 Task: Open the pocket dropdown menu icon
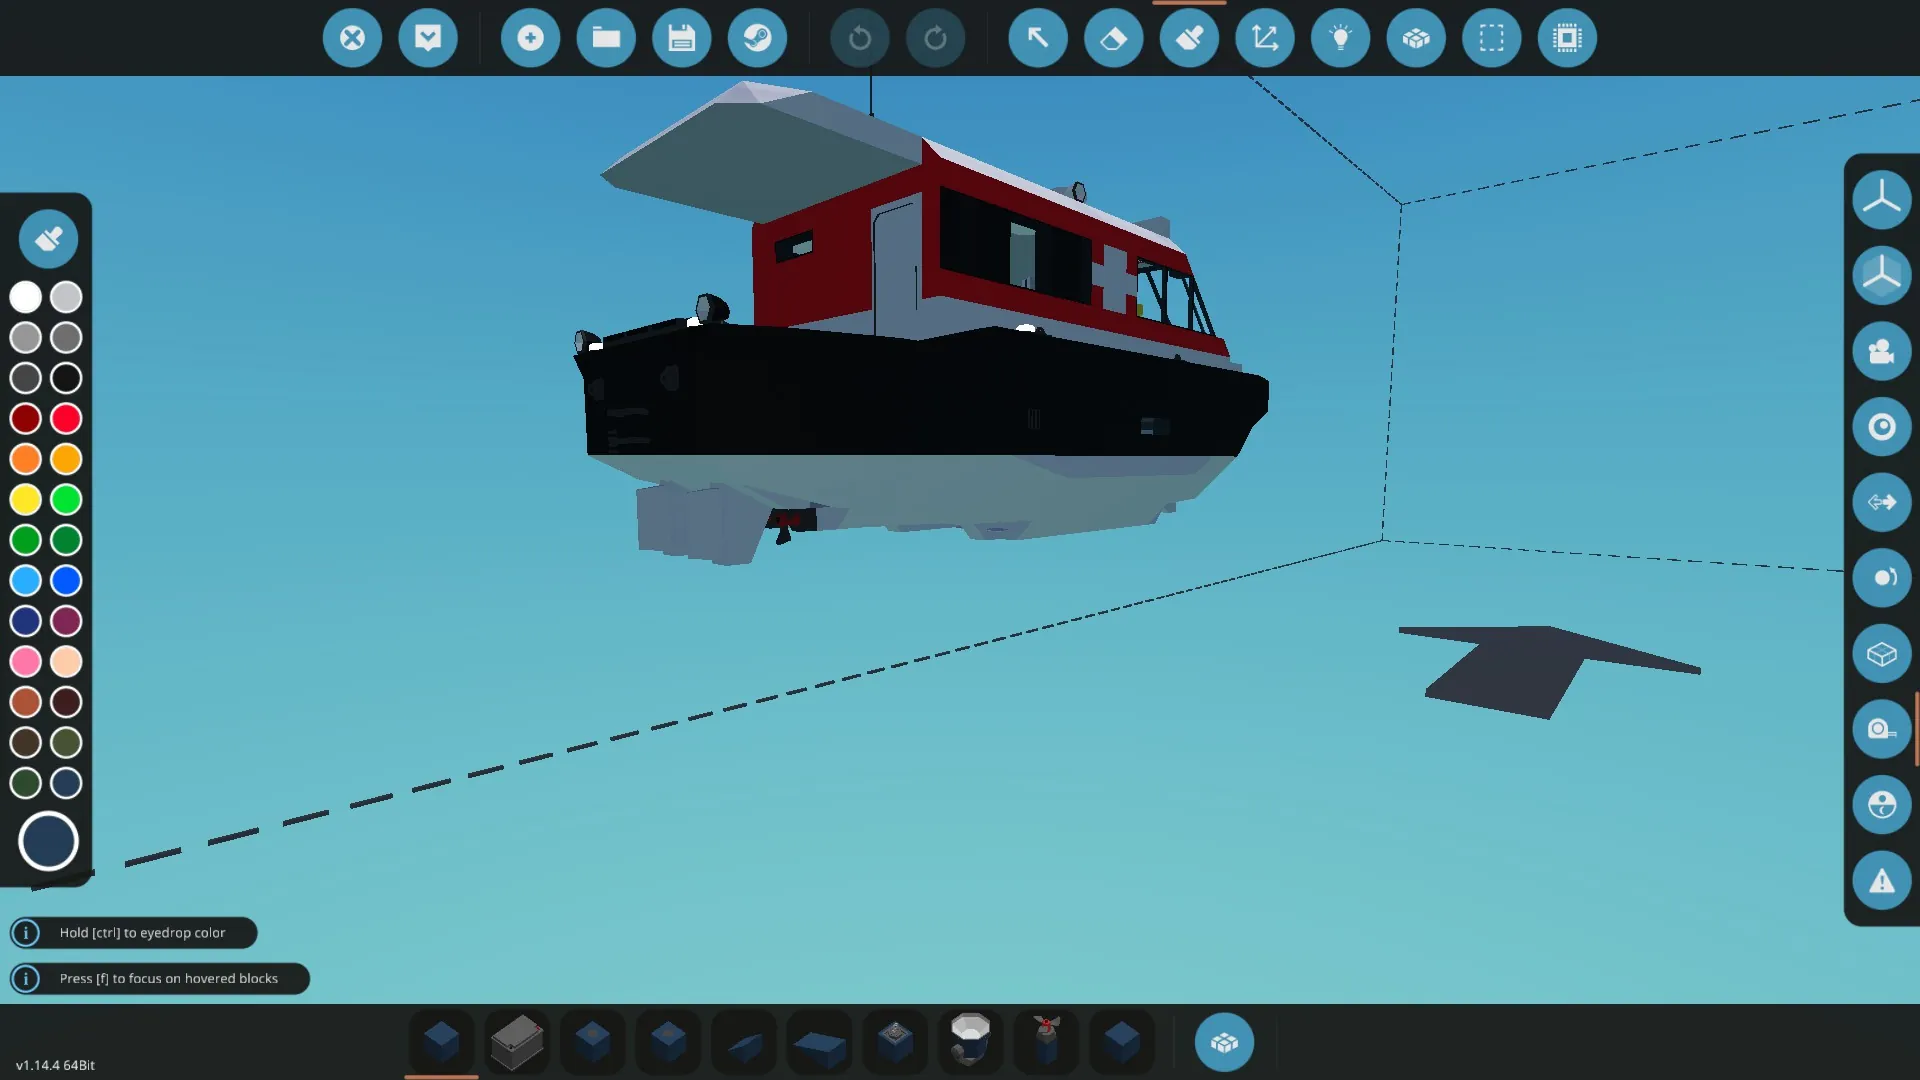pos(428,38)
